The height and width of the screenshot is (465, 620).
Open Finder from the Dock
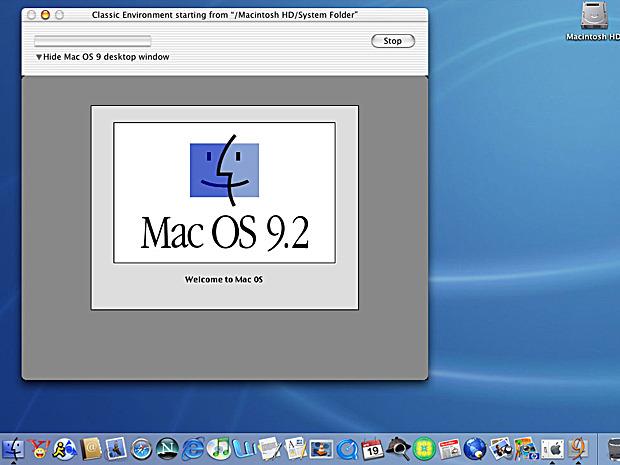[13, 449]
